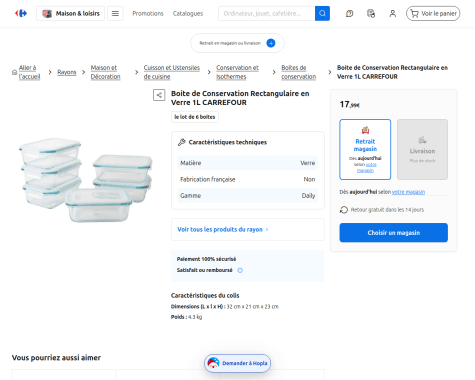Click the blue search magnifier button

[322, 13]
